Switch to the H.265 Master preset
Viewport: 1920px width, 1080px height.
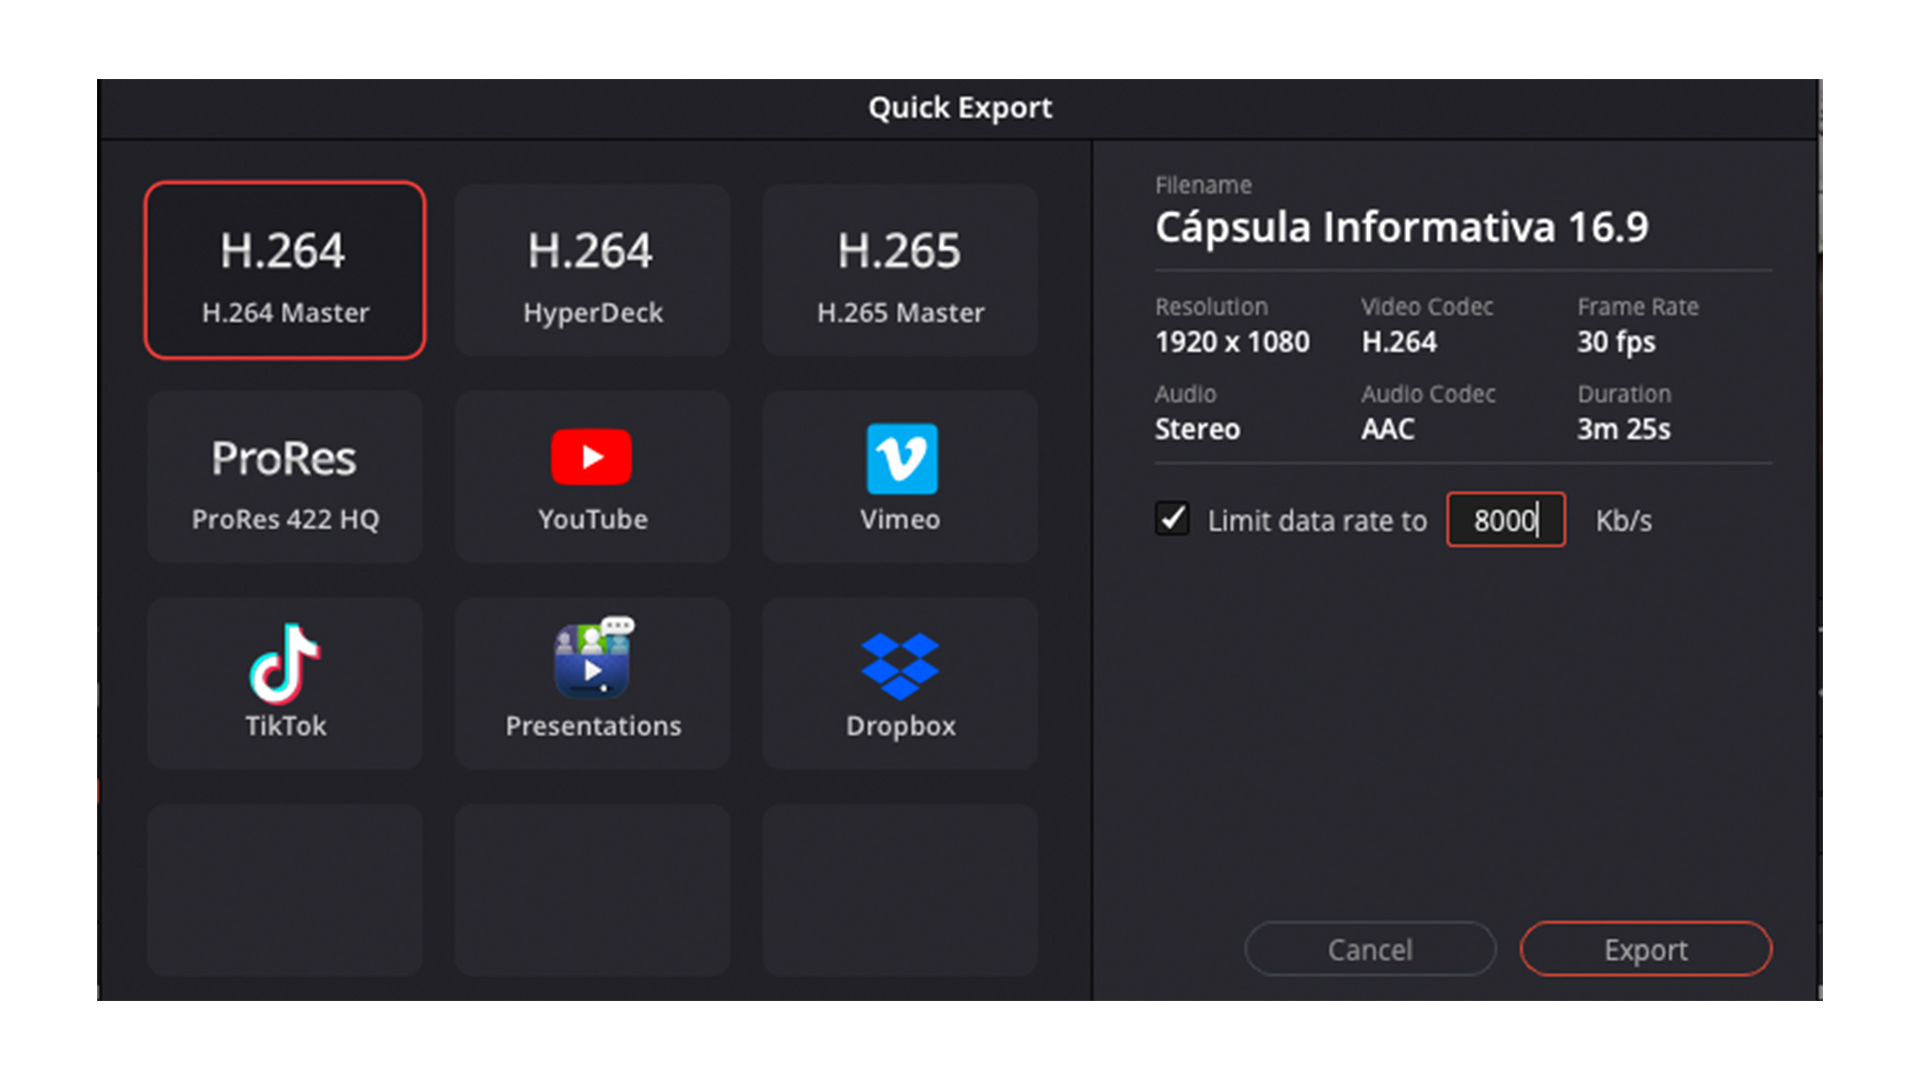click(x=899, y=270)
